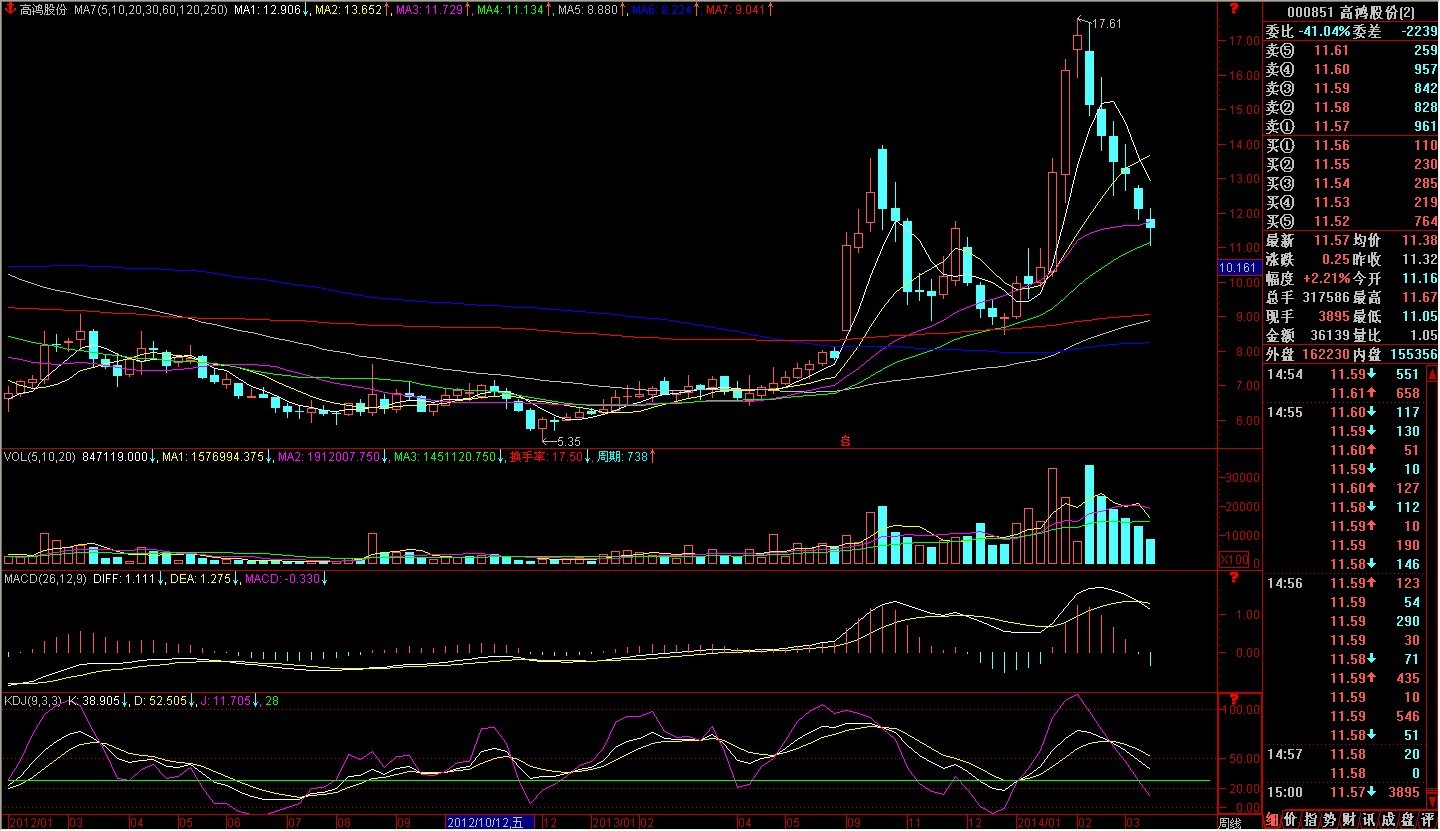Viewport: 1440px width, 831px height.
Task: Click the red question mark on the MACD panel
Action: click(1234, 579)
